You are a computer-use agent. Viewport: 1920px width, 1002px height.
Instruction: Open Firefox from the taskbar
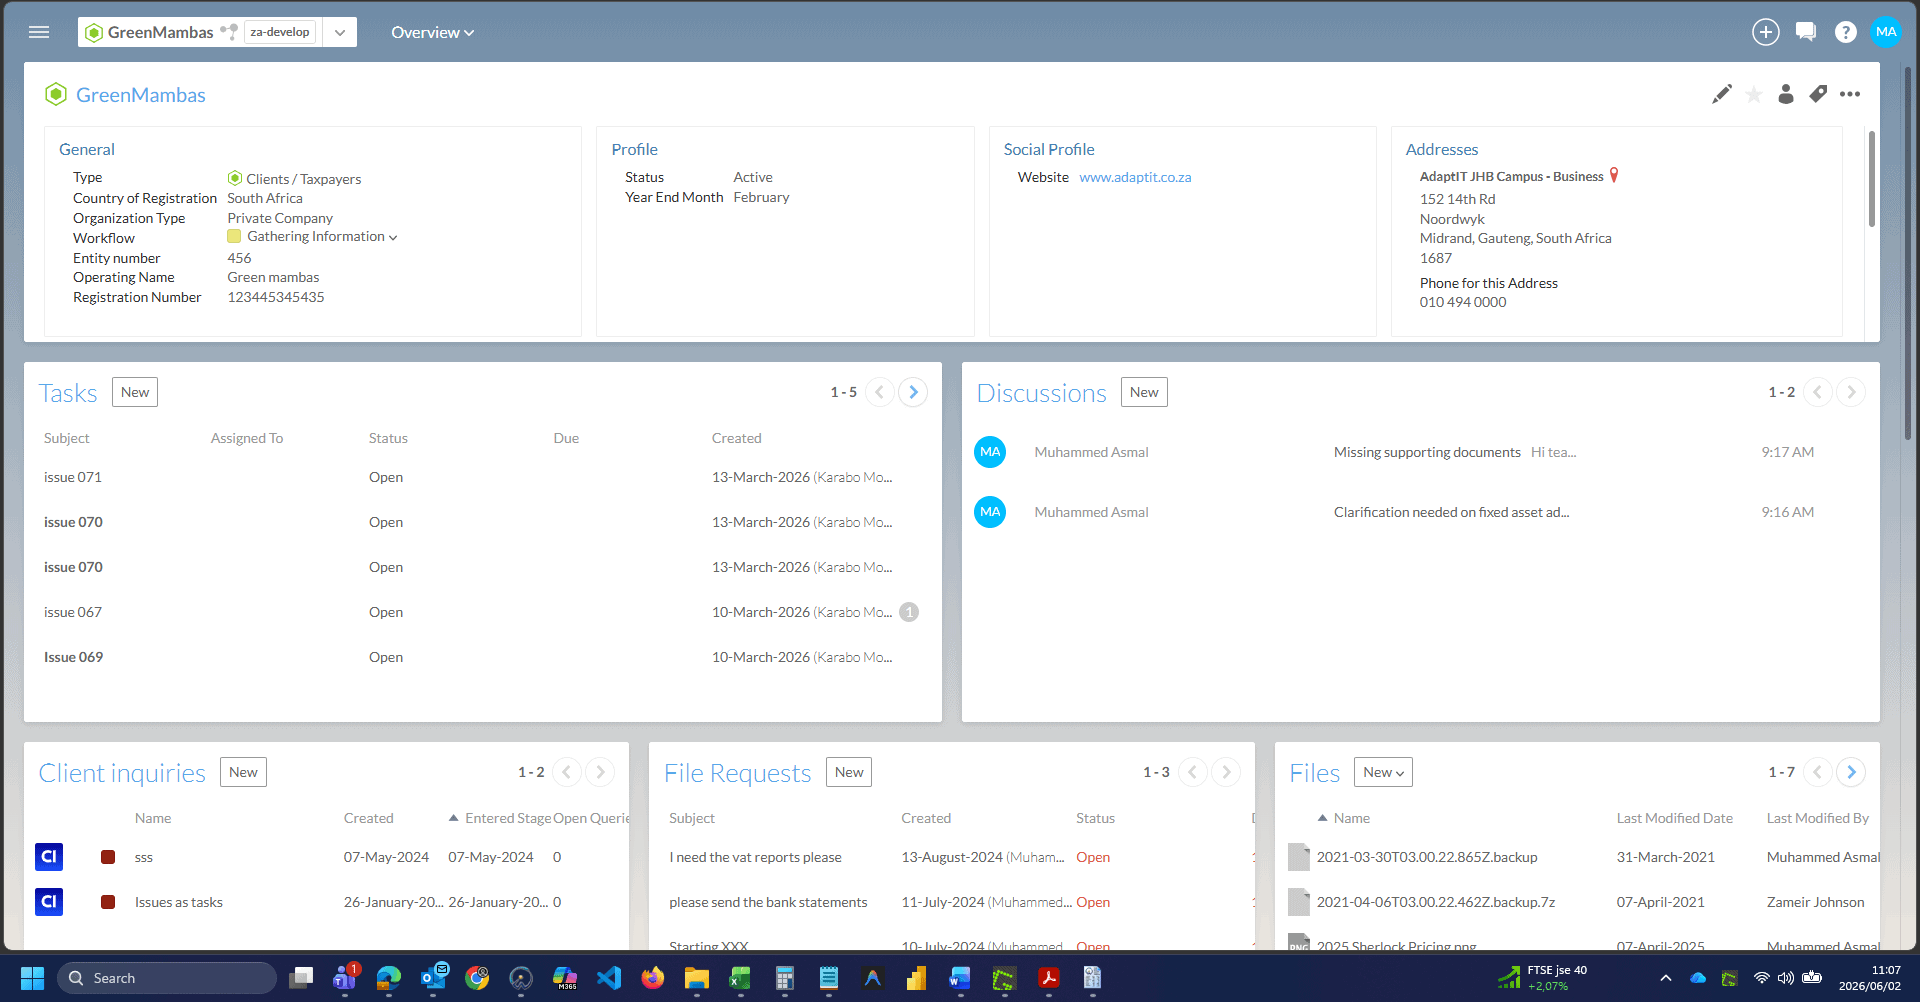coord(653,978)
